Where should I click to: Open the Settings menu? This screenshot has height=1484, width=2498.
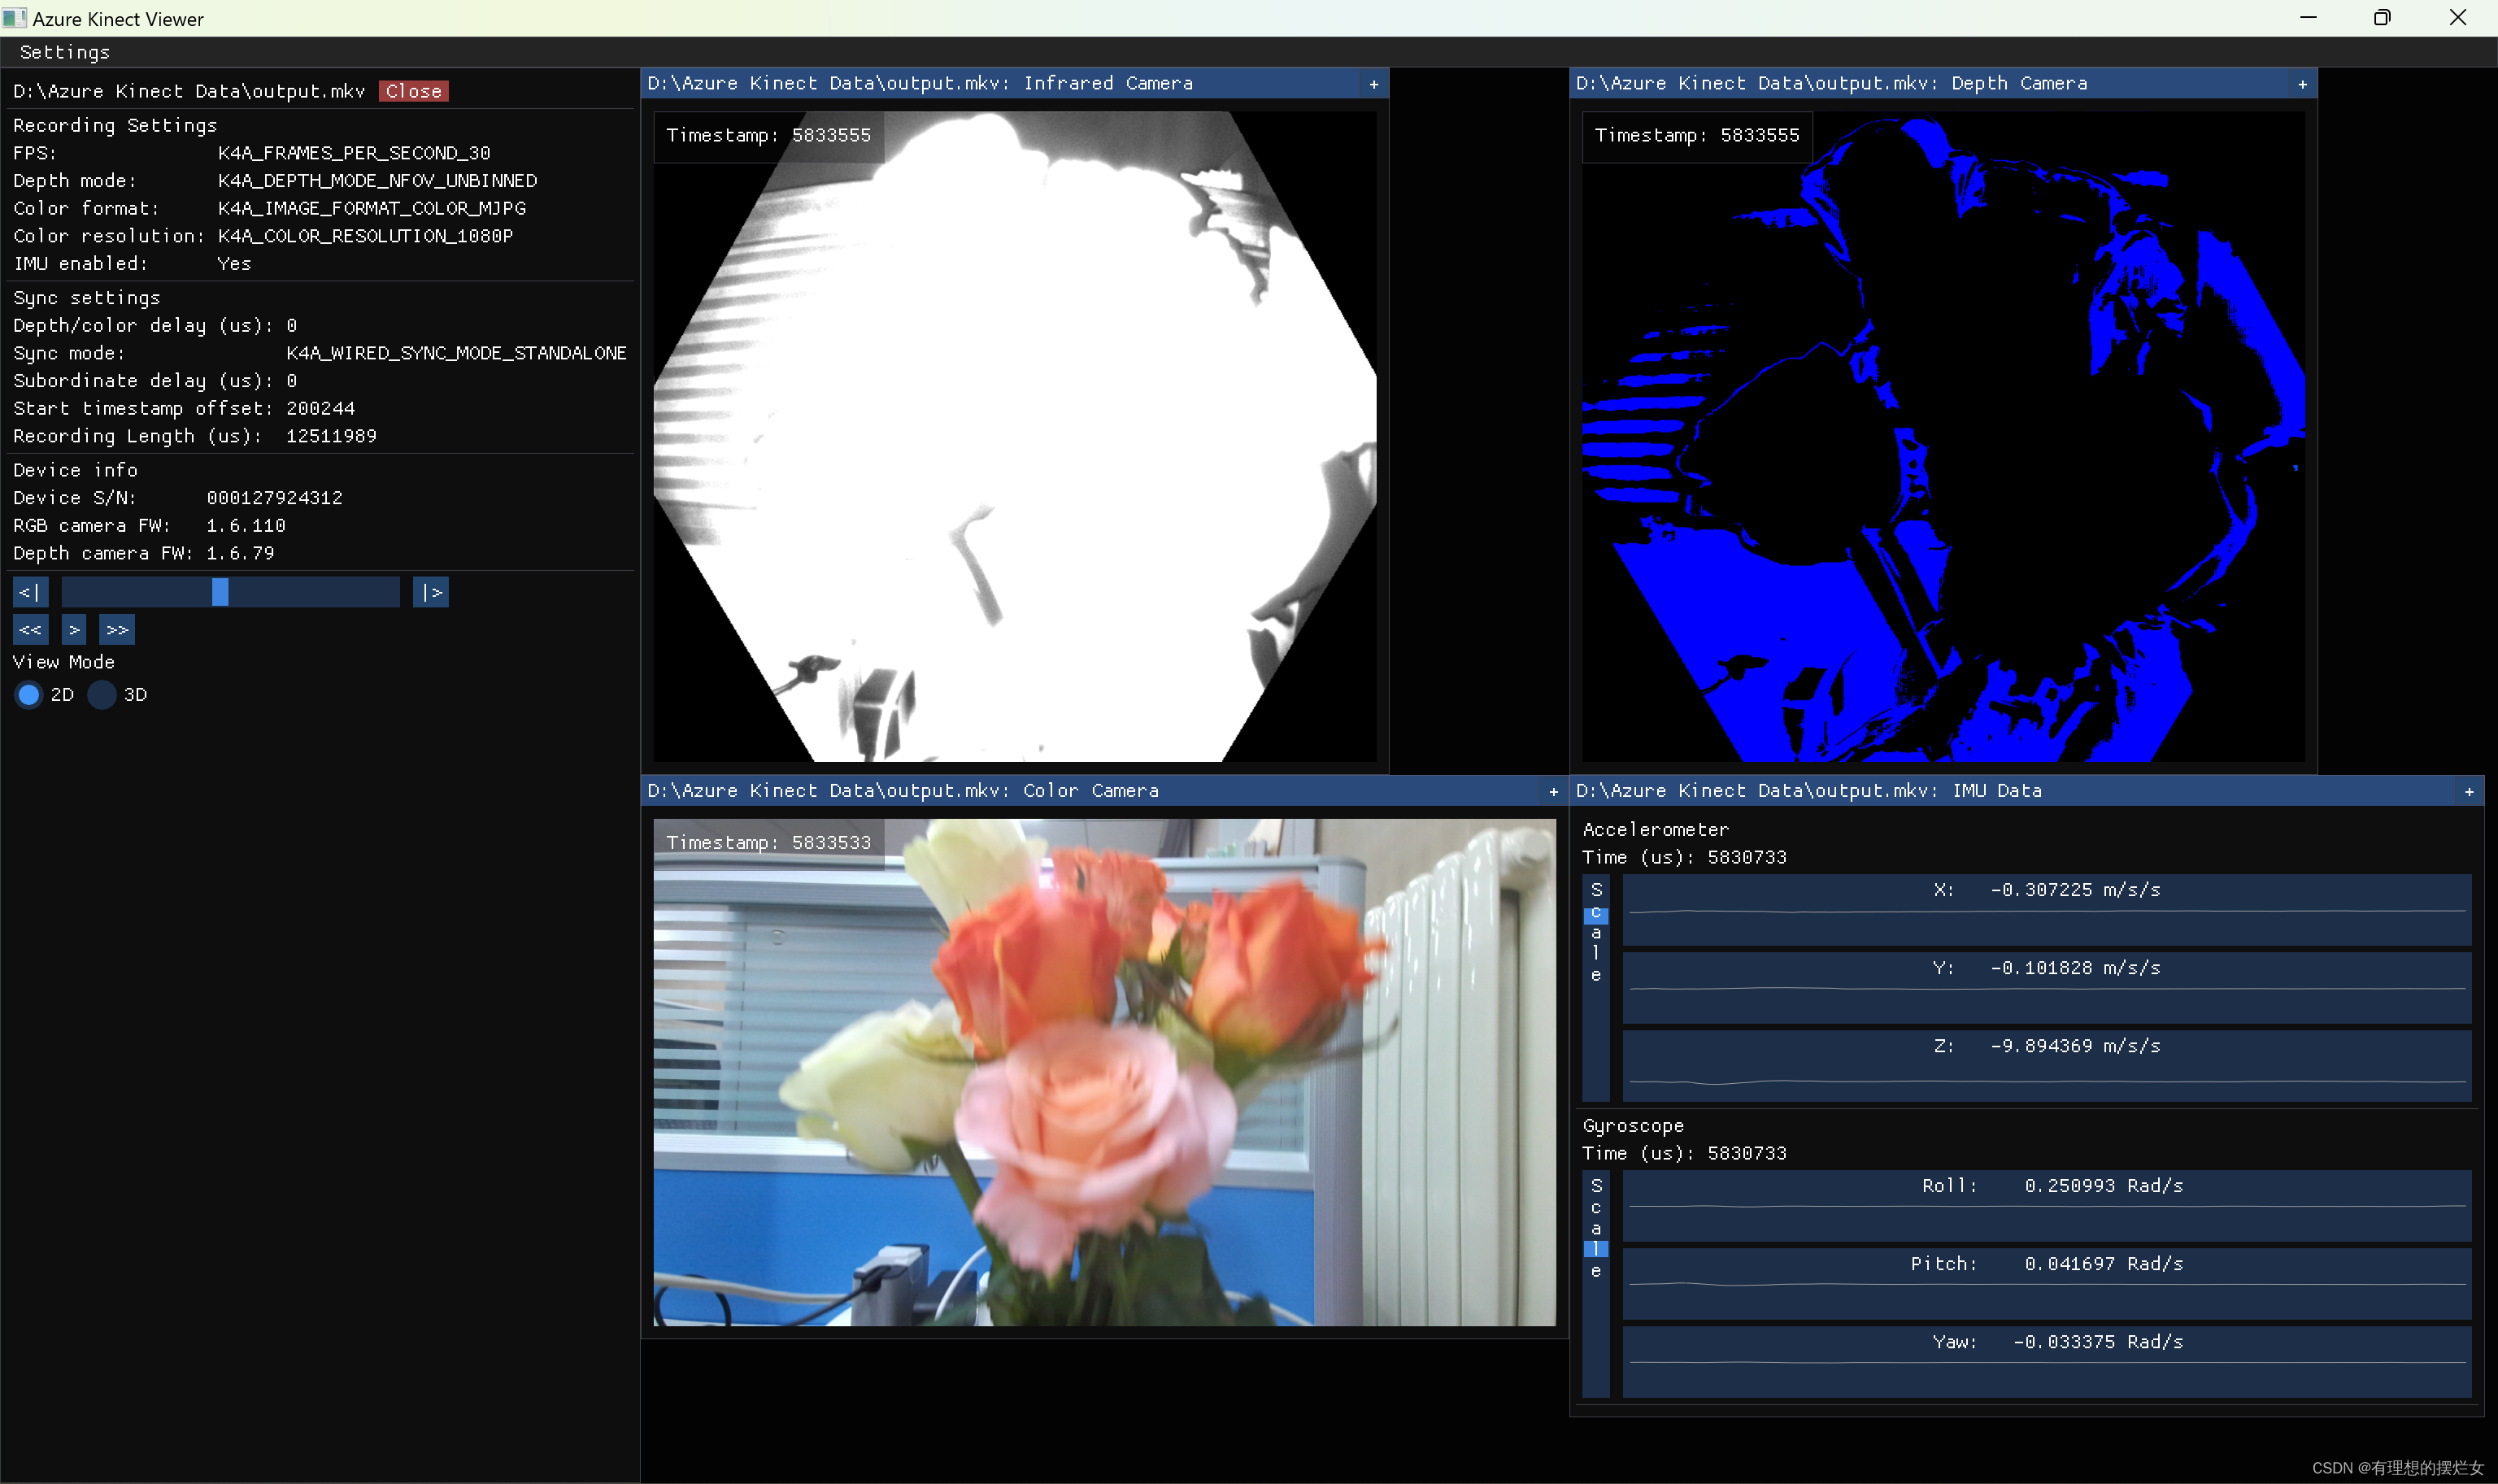point(64,52)
